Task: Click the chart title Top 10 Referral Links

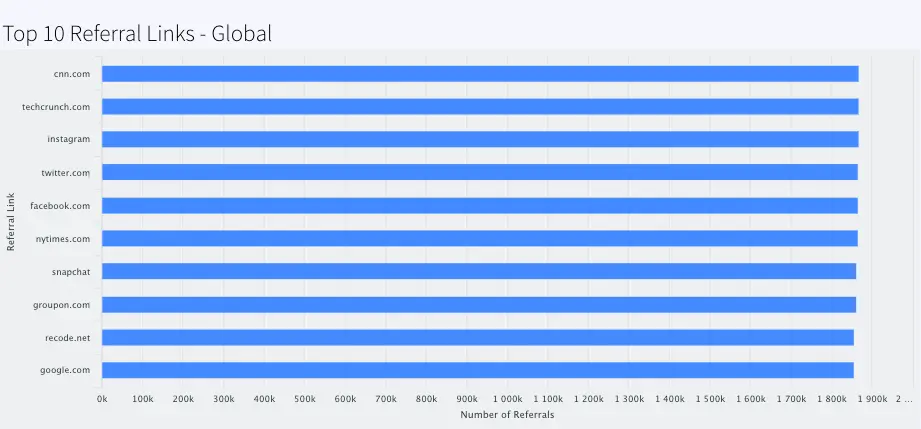Action: click(x=137, y=33)
